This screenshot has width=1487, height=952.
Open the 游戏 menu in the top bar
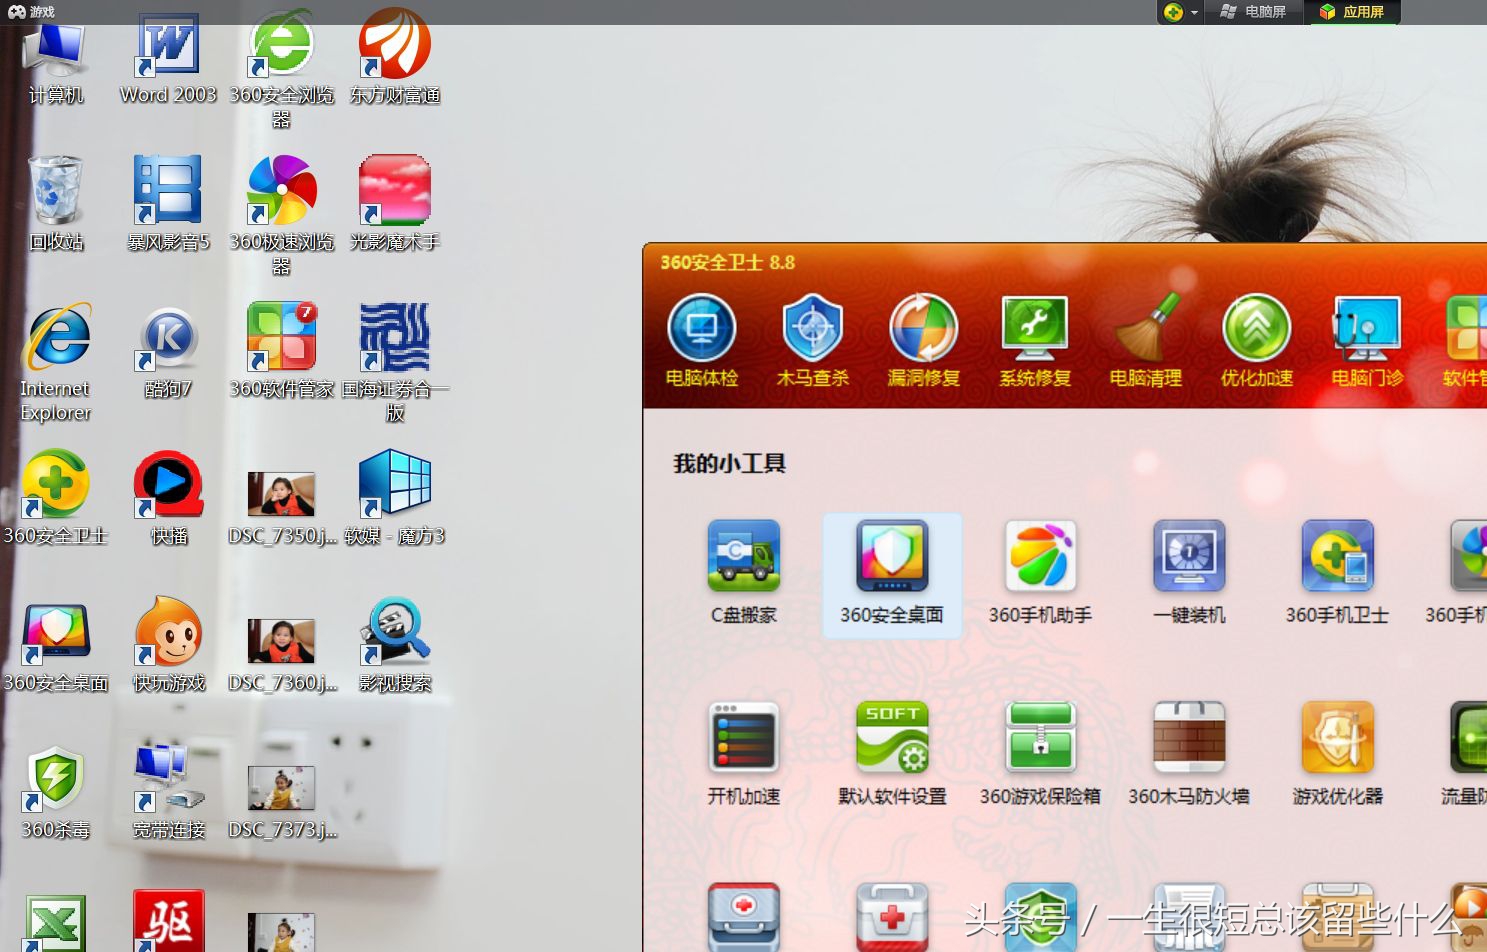coord(31,12)
